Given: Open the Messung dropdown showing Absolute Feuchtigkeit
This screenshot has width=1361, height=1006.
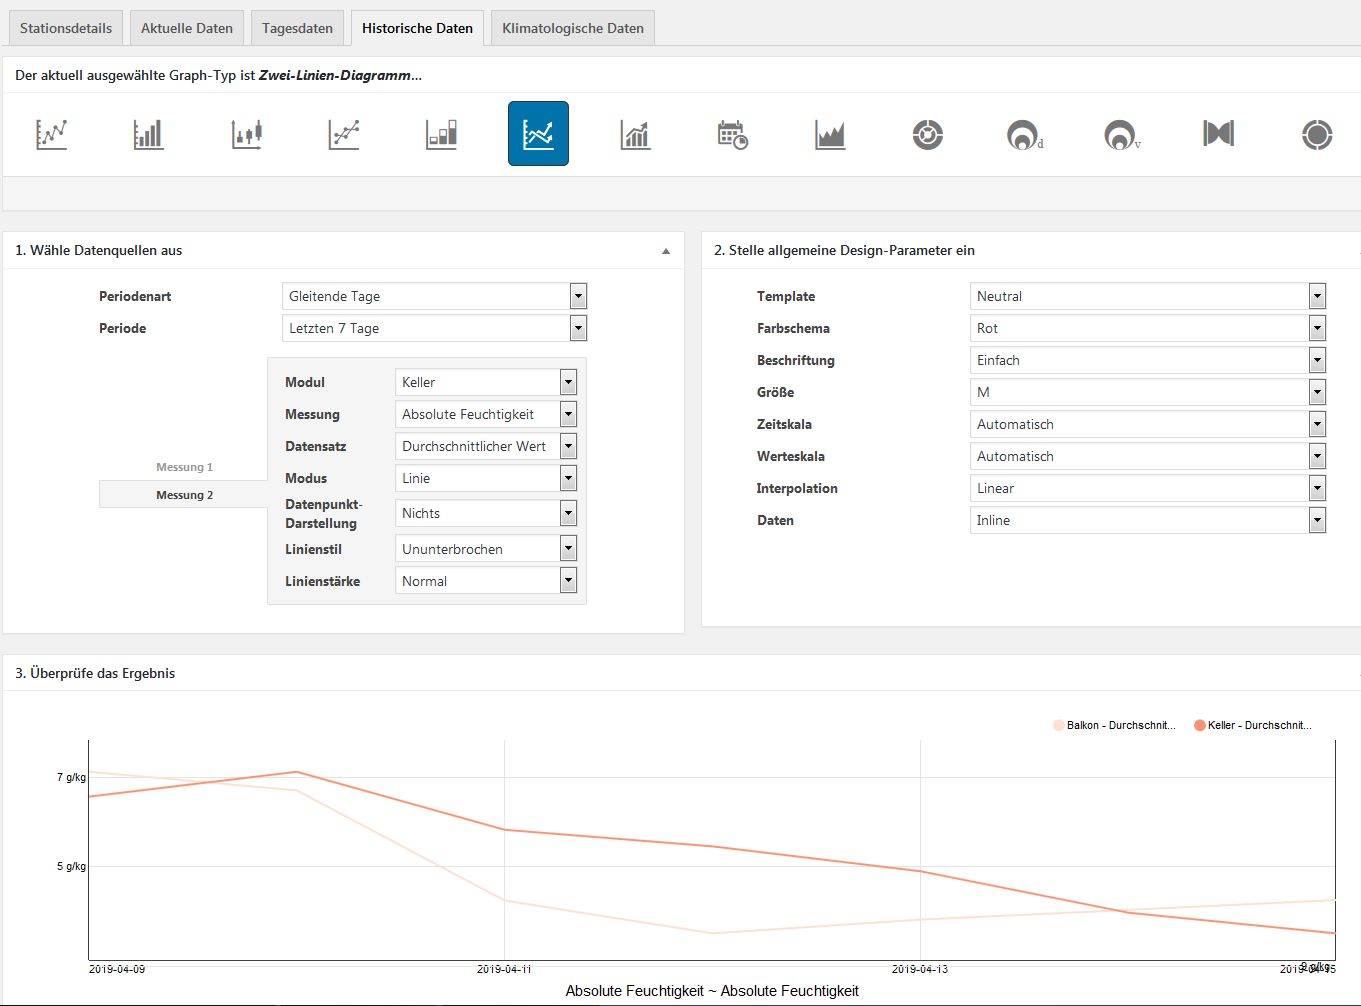Looking at the screenshot, I should pos(486,414).
